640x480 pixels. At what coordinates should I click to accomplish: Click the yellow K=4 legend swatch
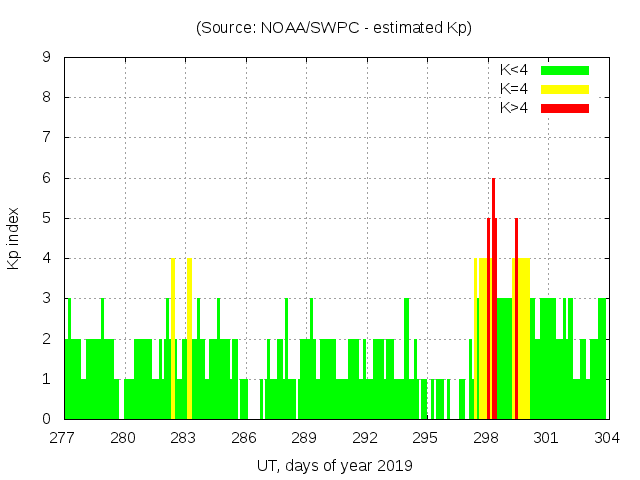tap(565, 89)
